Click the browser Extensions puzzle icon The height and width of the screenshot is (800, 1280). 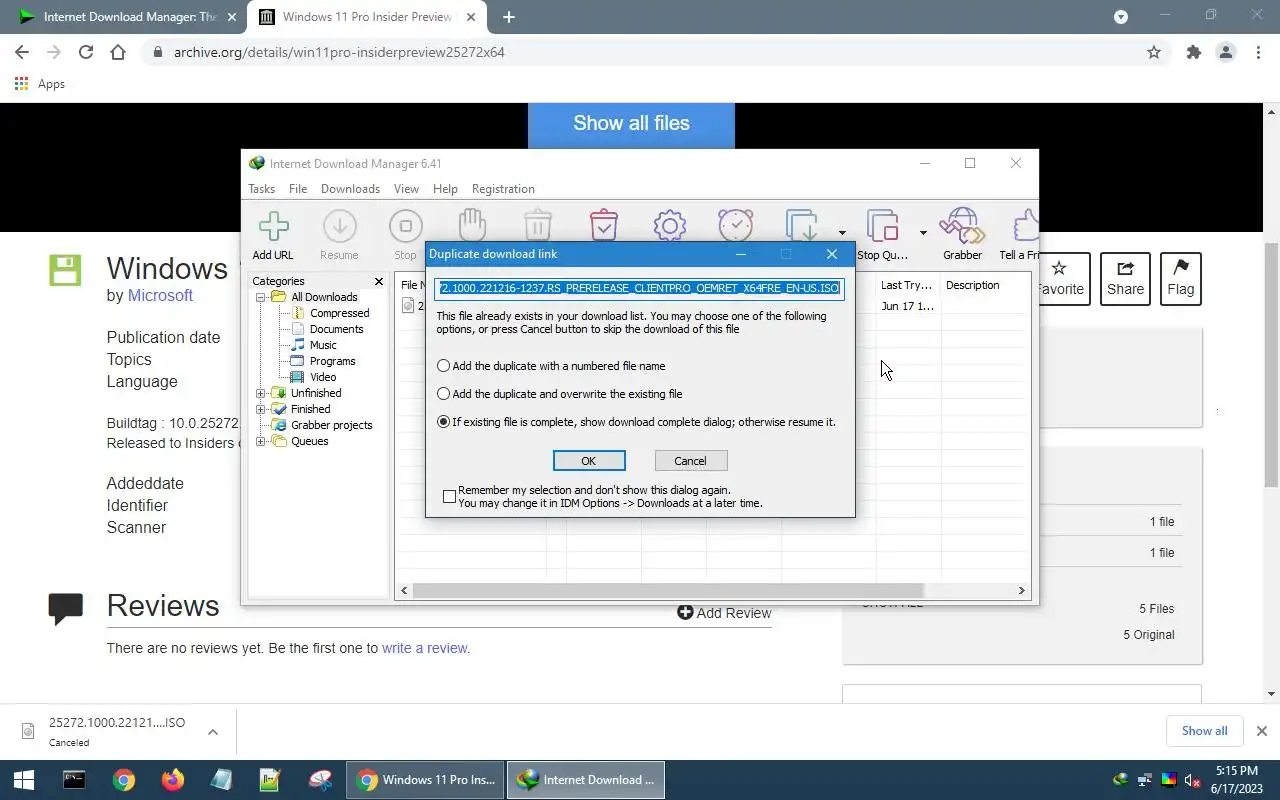point(1193,52)
